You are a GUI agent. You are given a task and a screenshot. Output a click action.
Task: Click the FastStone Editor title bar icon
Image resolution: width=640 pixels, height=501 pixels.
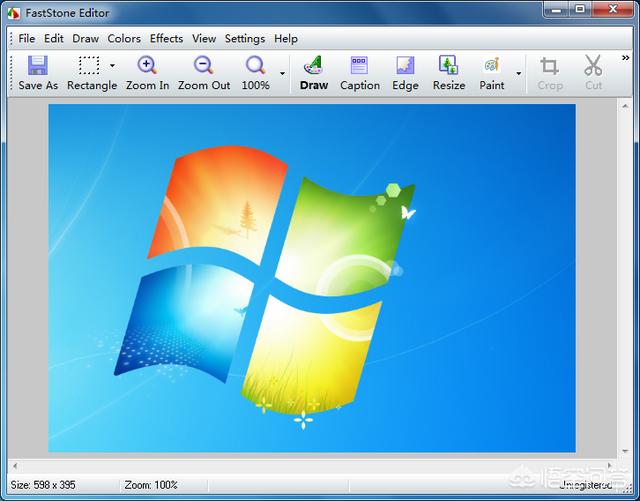[14, 13]
